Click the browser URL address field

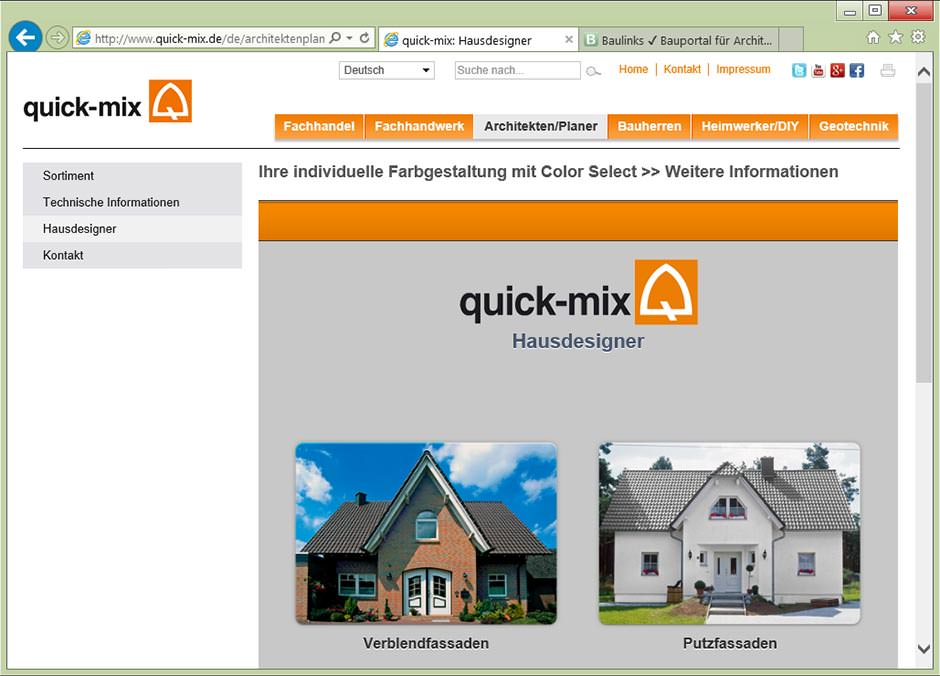[x=210, y=38]
